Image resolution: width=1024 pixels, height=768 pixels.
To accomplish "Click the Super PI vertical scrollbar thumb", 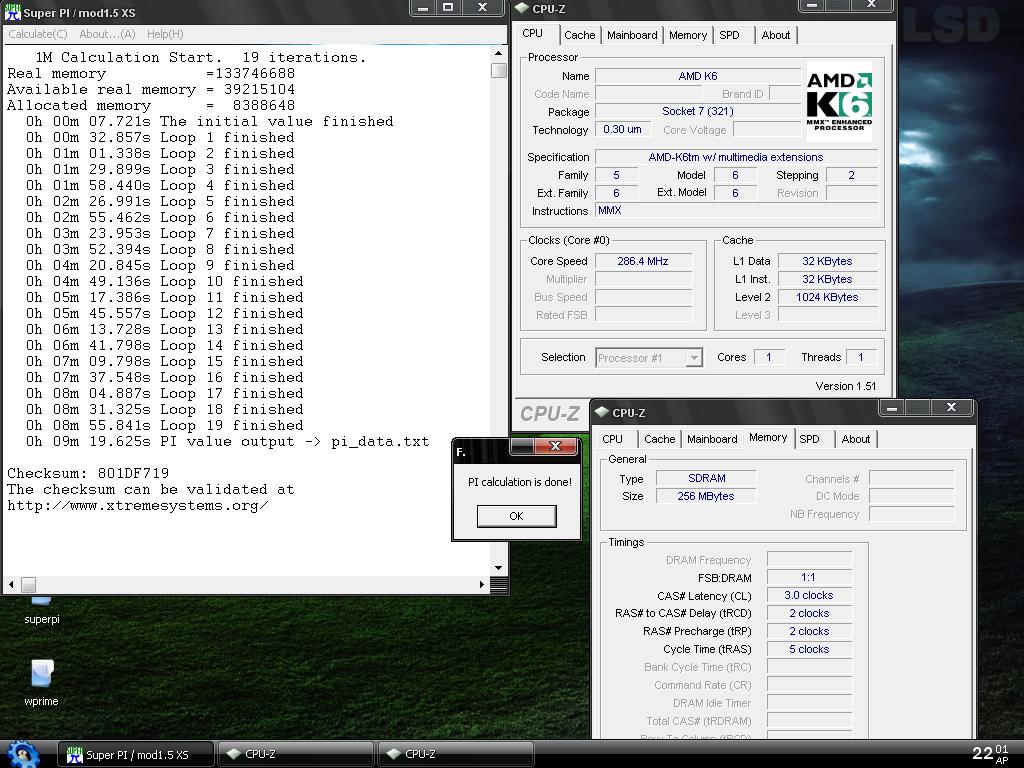I will point(498,70).
